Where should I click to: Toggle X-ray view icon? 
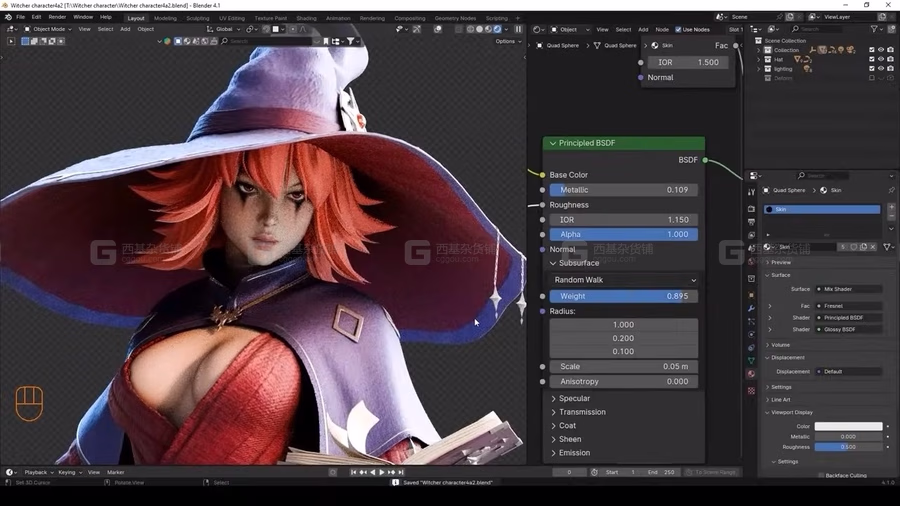point(459,29)
